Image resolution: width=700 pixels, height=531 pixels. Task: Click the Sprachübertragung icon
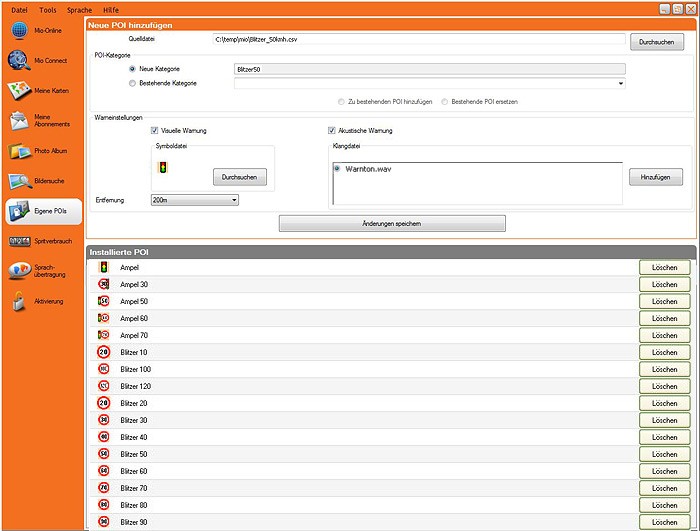point(20,271)
